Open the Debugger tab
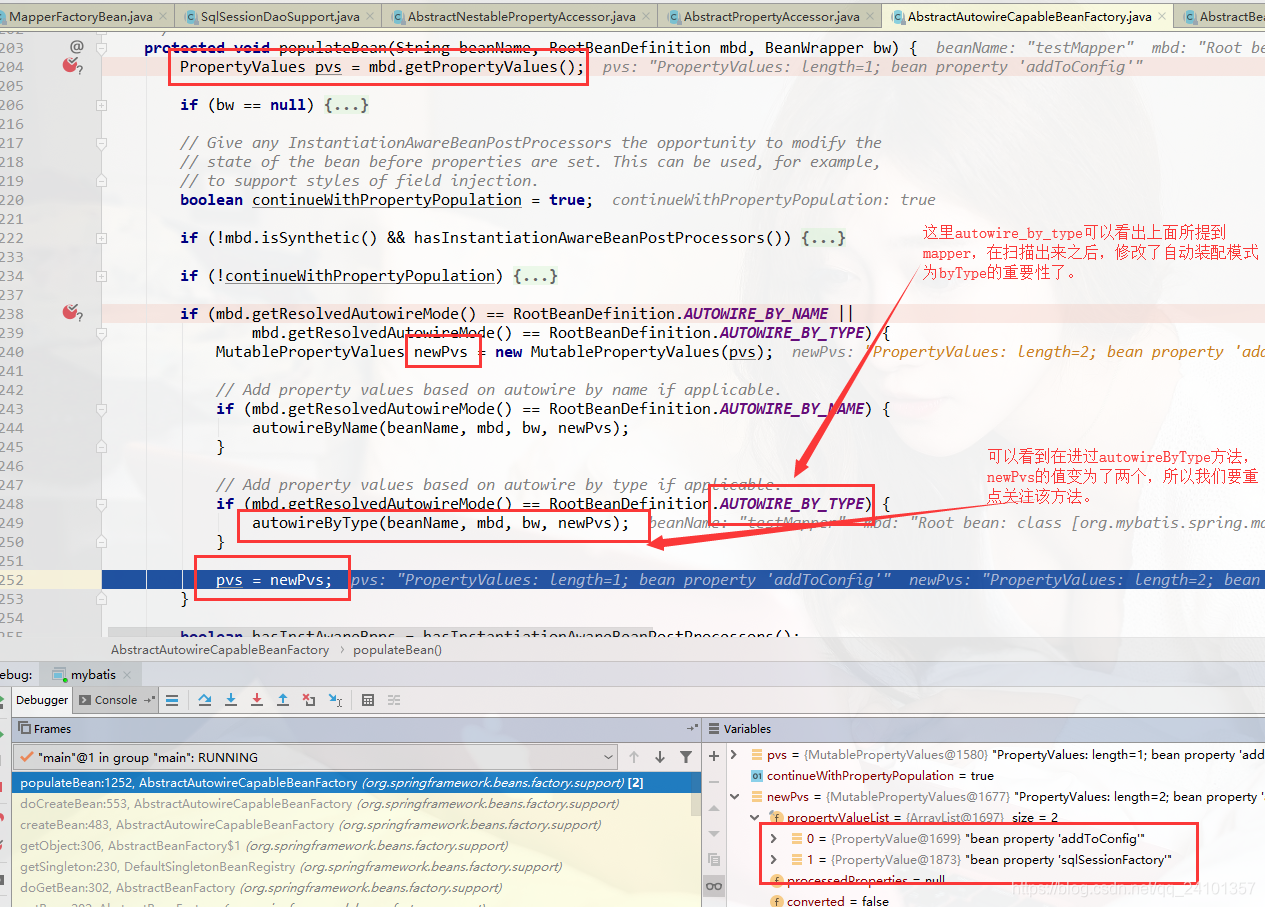The image size is (1265, 907). point(42,700)
